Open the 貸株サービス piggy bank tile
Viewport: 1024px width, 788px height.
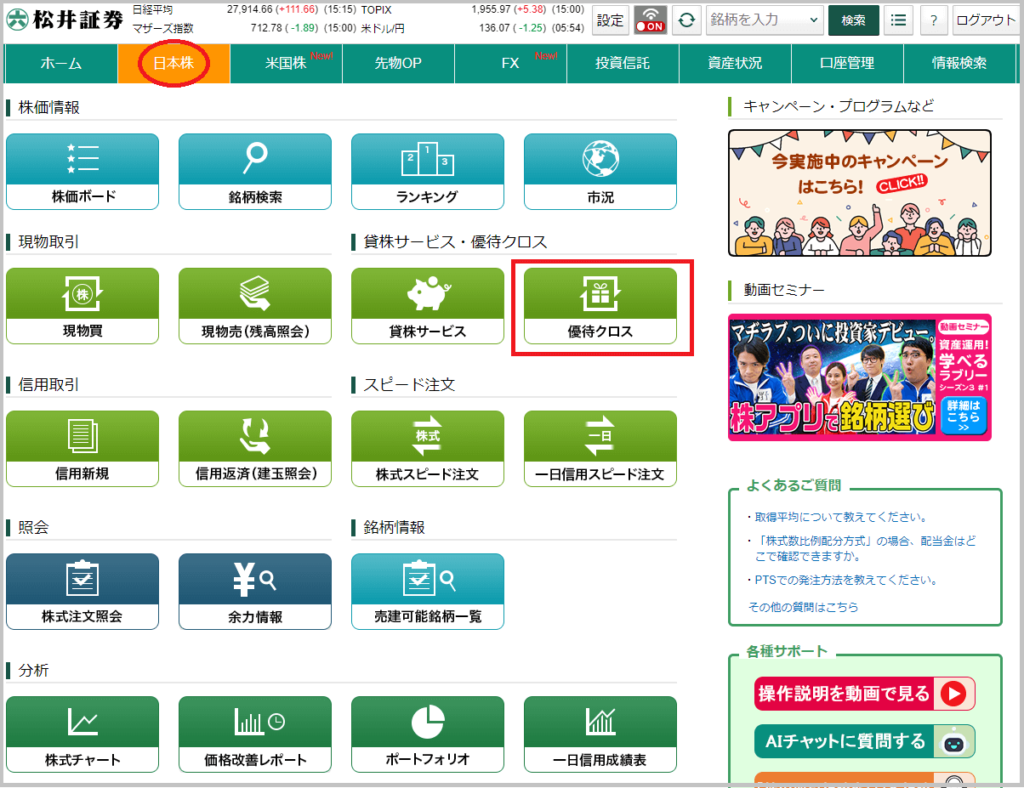click(427, 306)
